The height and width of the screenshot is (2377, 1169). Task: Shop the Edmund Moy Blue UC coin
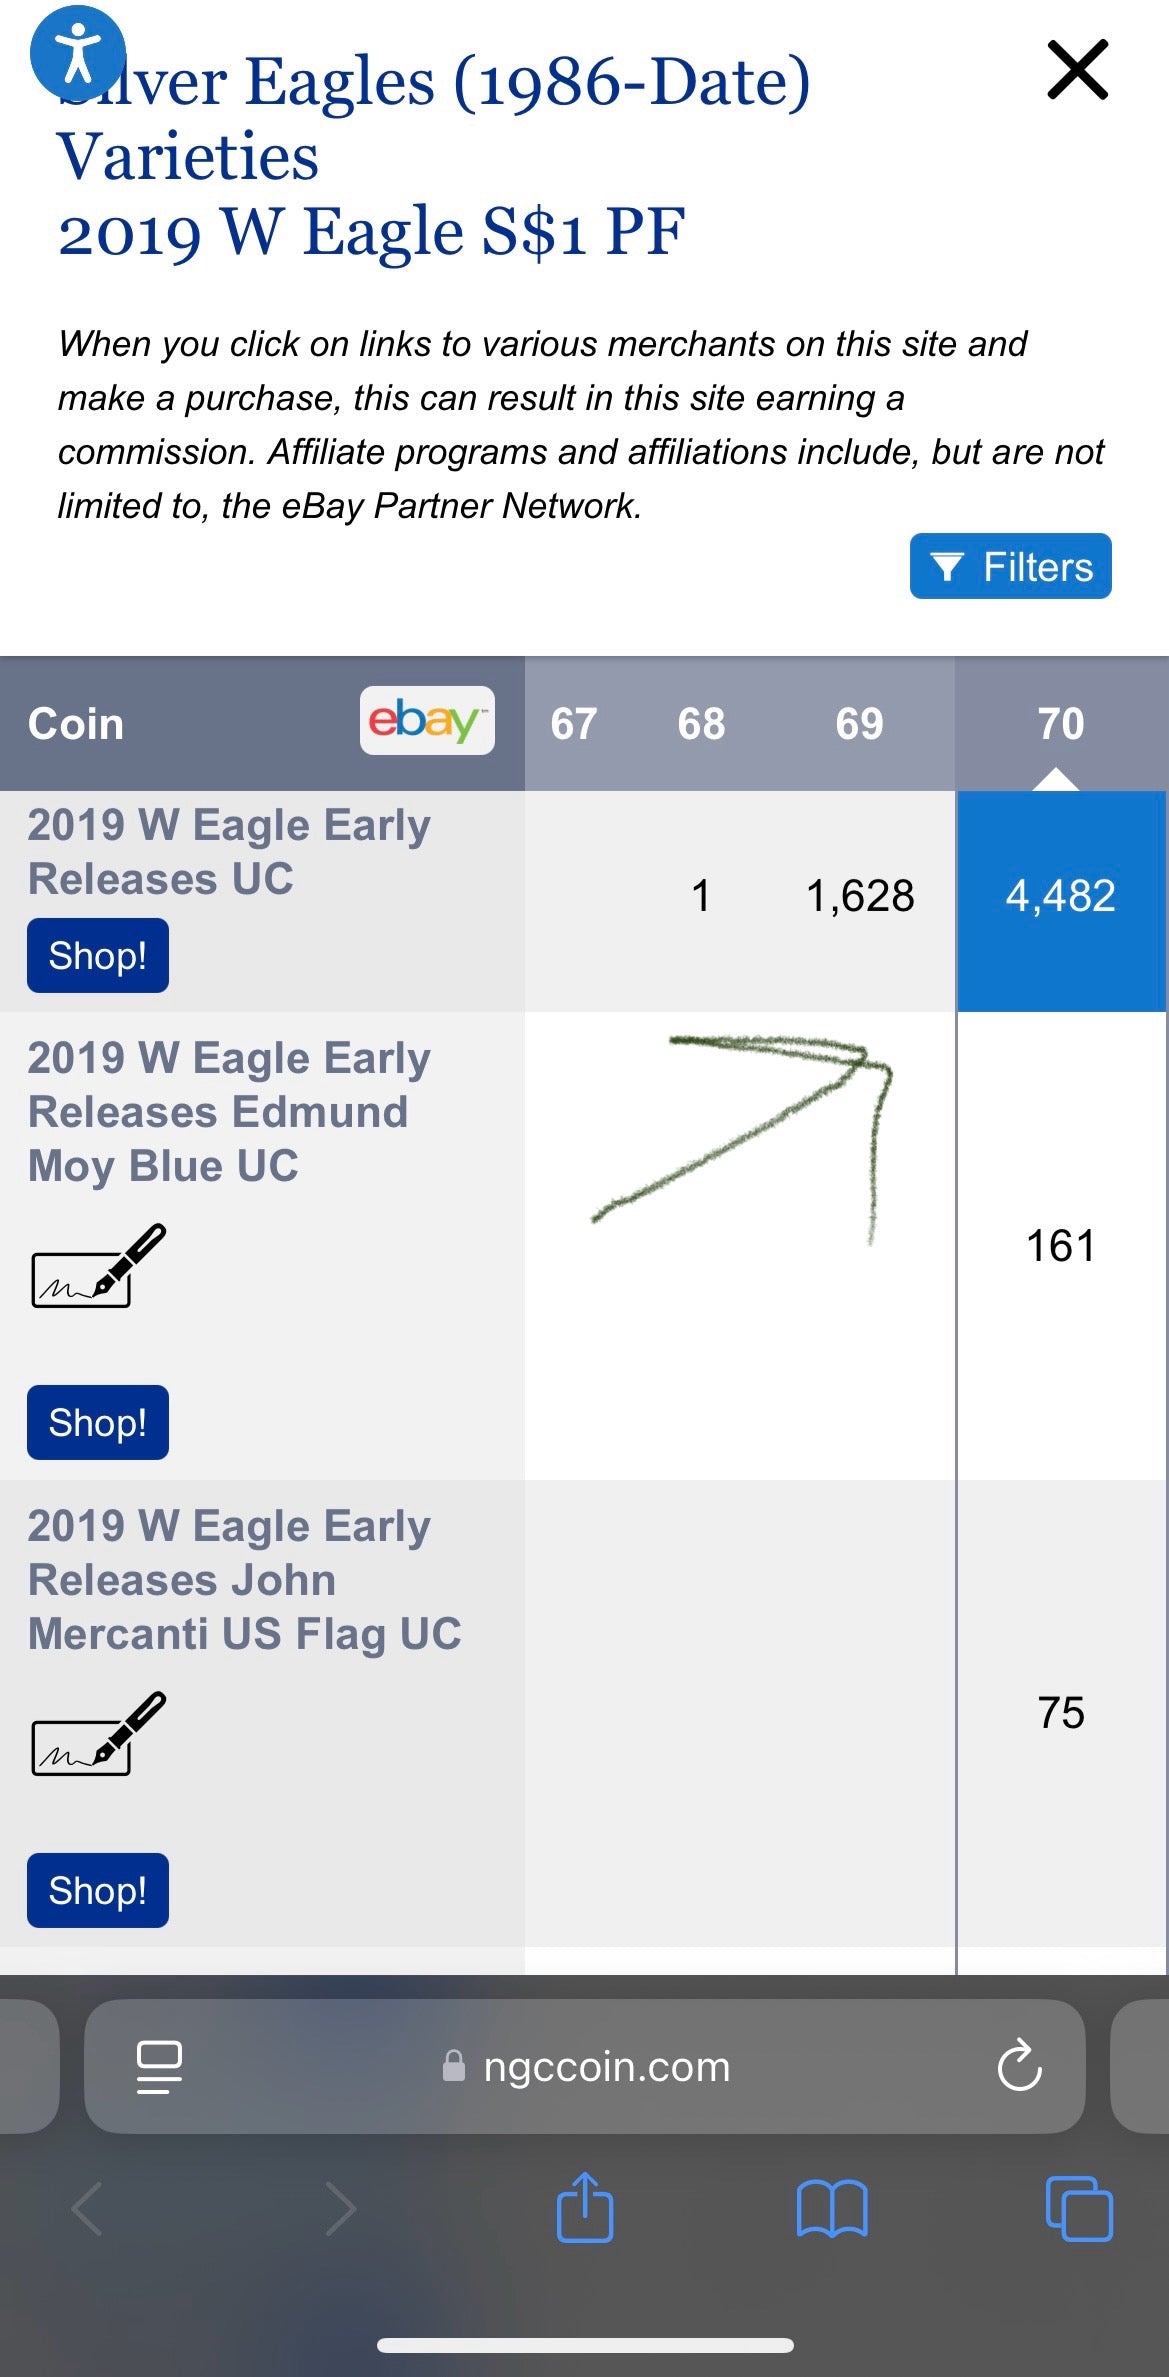[x=96, y=1423]
